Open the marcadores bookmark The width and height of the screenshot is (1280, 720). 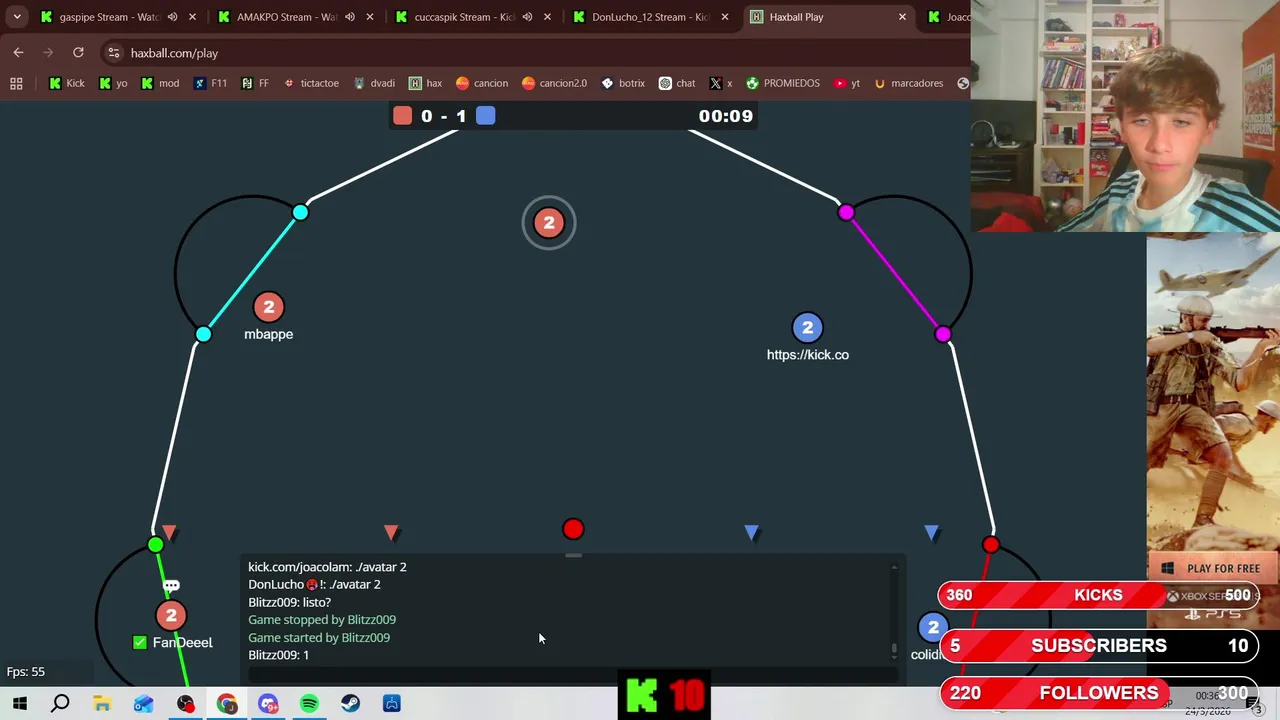point(908,83)
